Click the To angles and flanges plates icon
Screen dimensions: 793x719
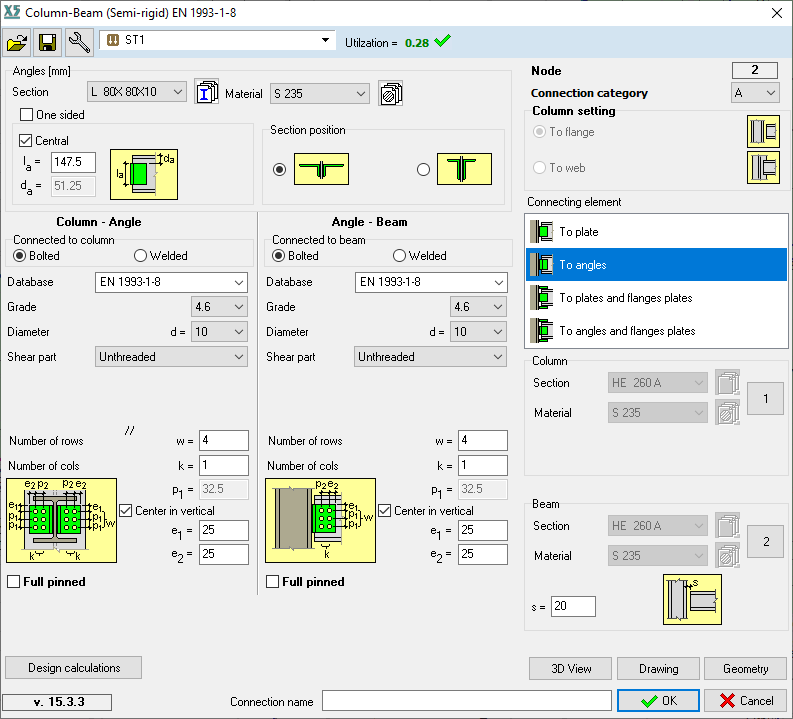pos(541,331)
